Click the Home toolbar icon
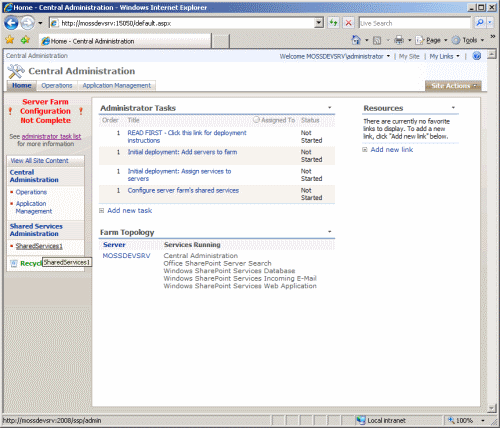Image resolution: width=500 pixels, height=428 pixels. 356,40
